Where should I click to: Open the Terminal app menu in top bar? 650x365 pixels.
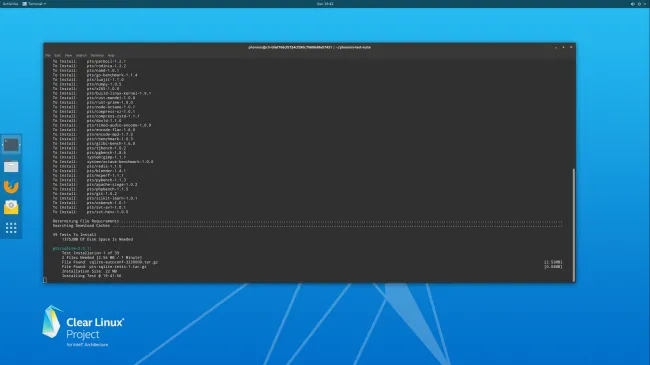click(34, 4)
